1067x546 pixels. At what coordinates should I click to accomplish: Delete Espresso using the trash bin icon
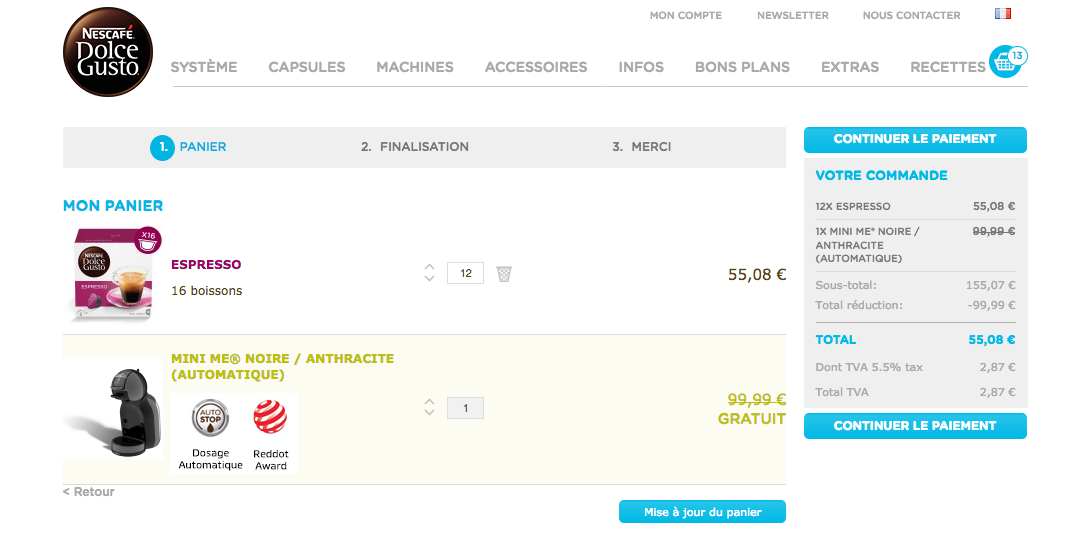coord(504,274)
